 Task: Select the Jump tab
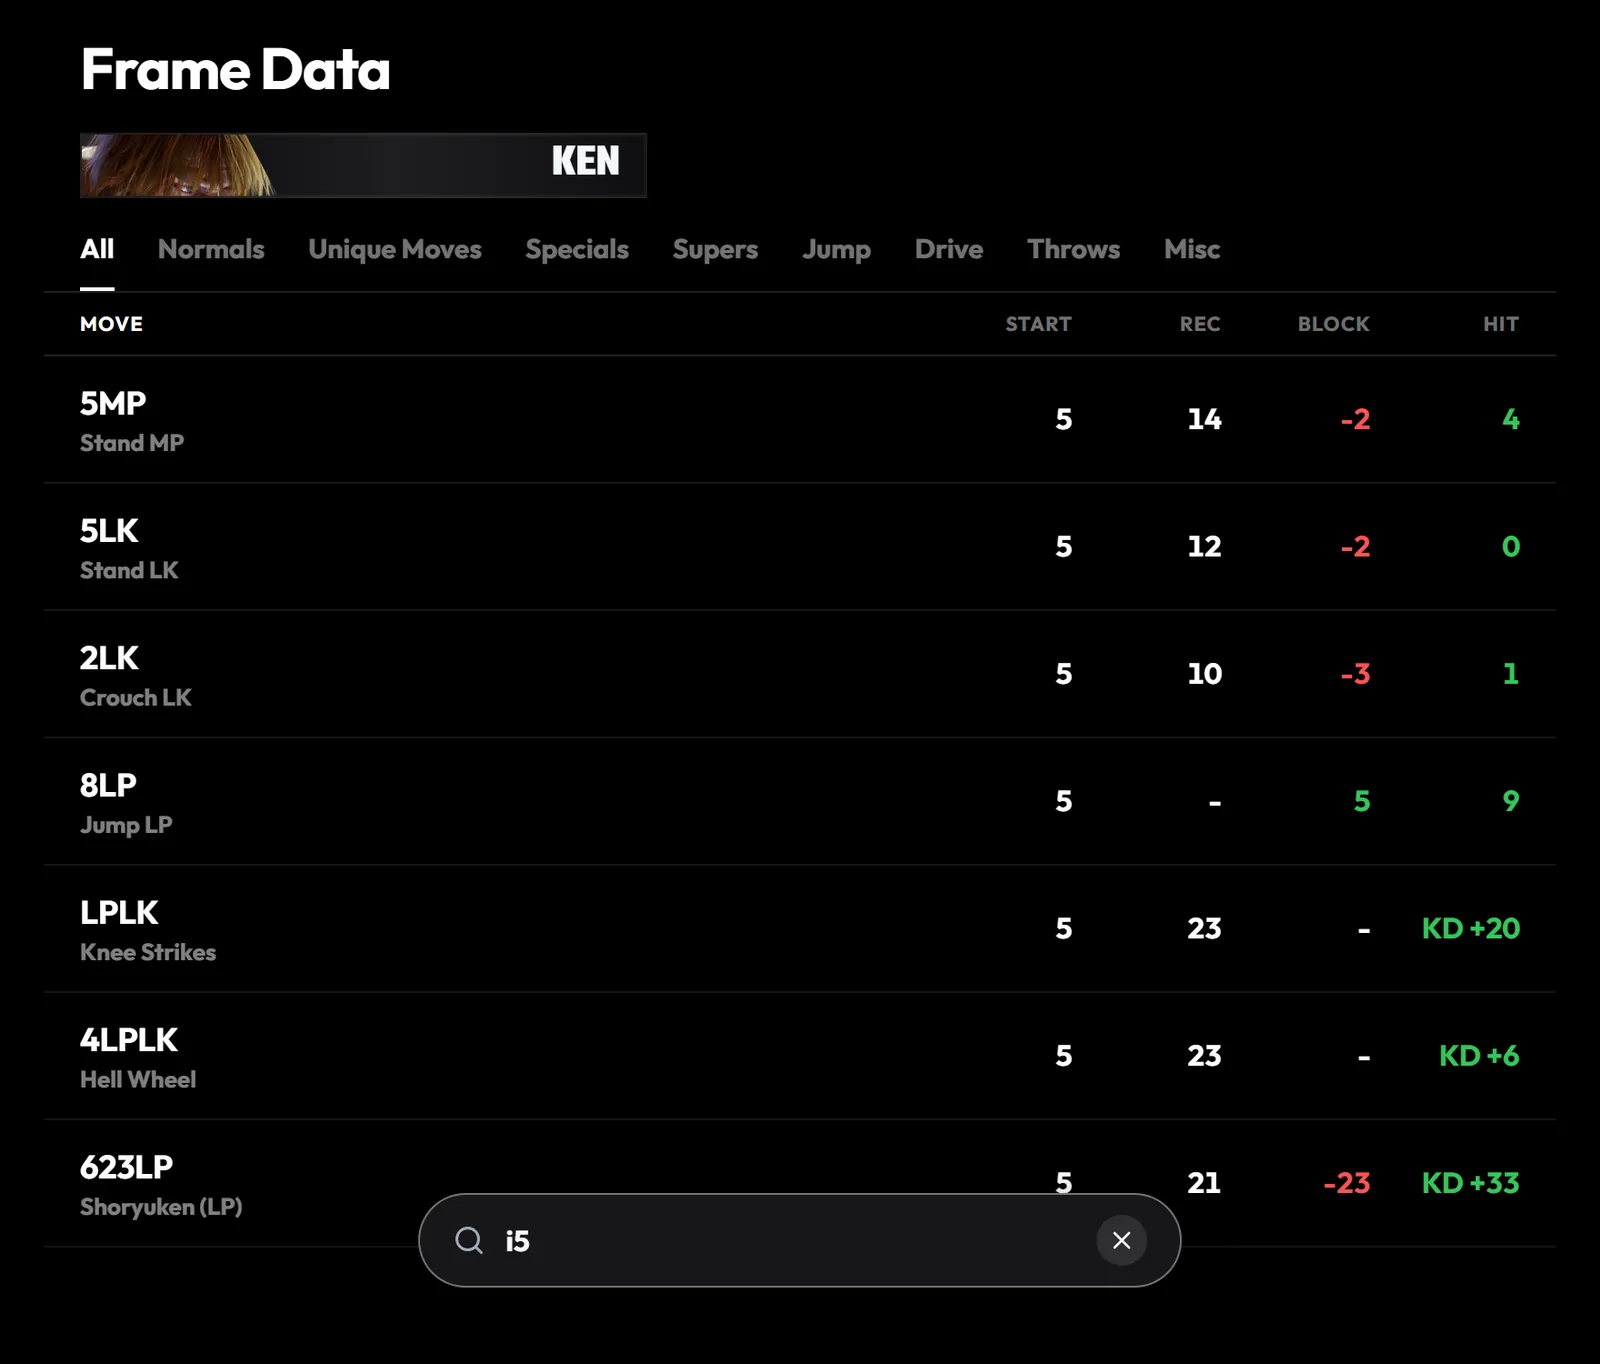pos(836,249)
